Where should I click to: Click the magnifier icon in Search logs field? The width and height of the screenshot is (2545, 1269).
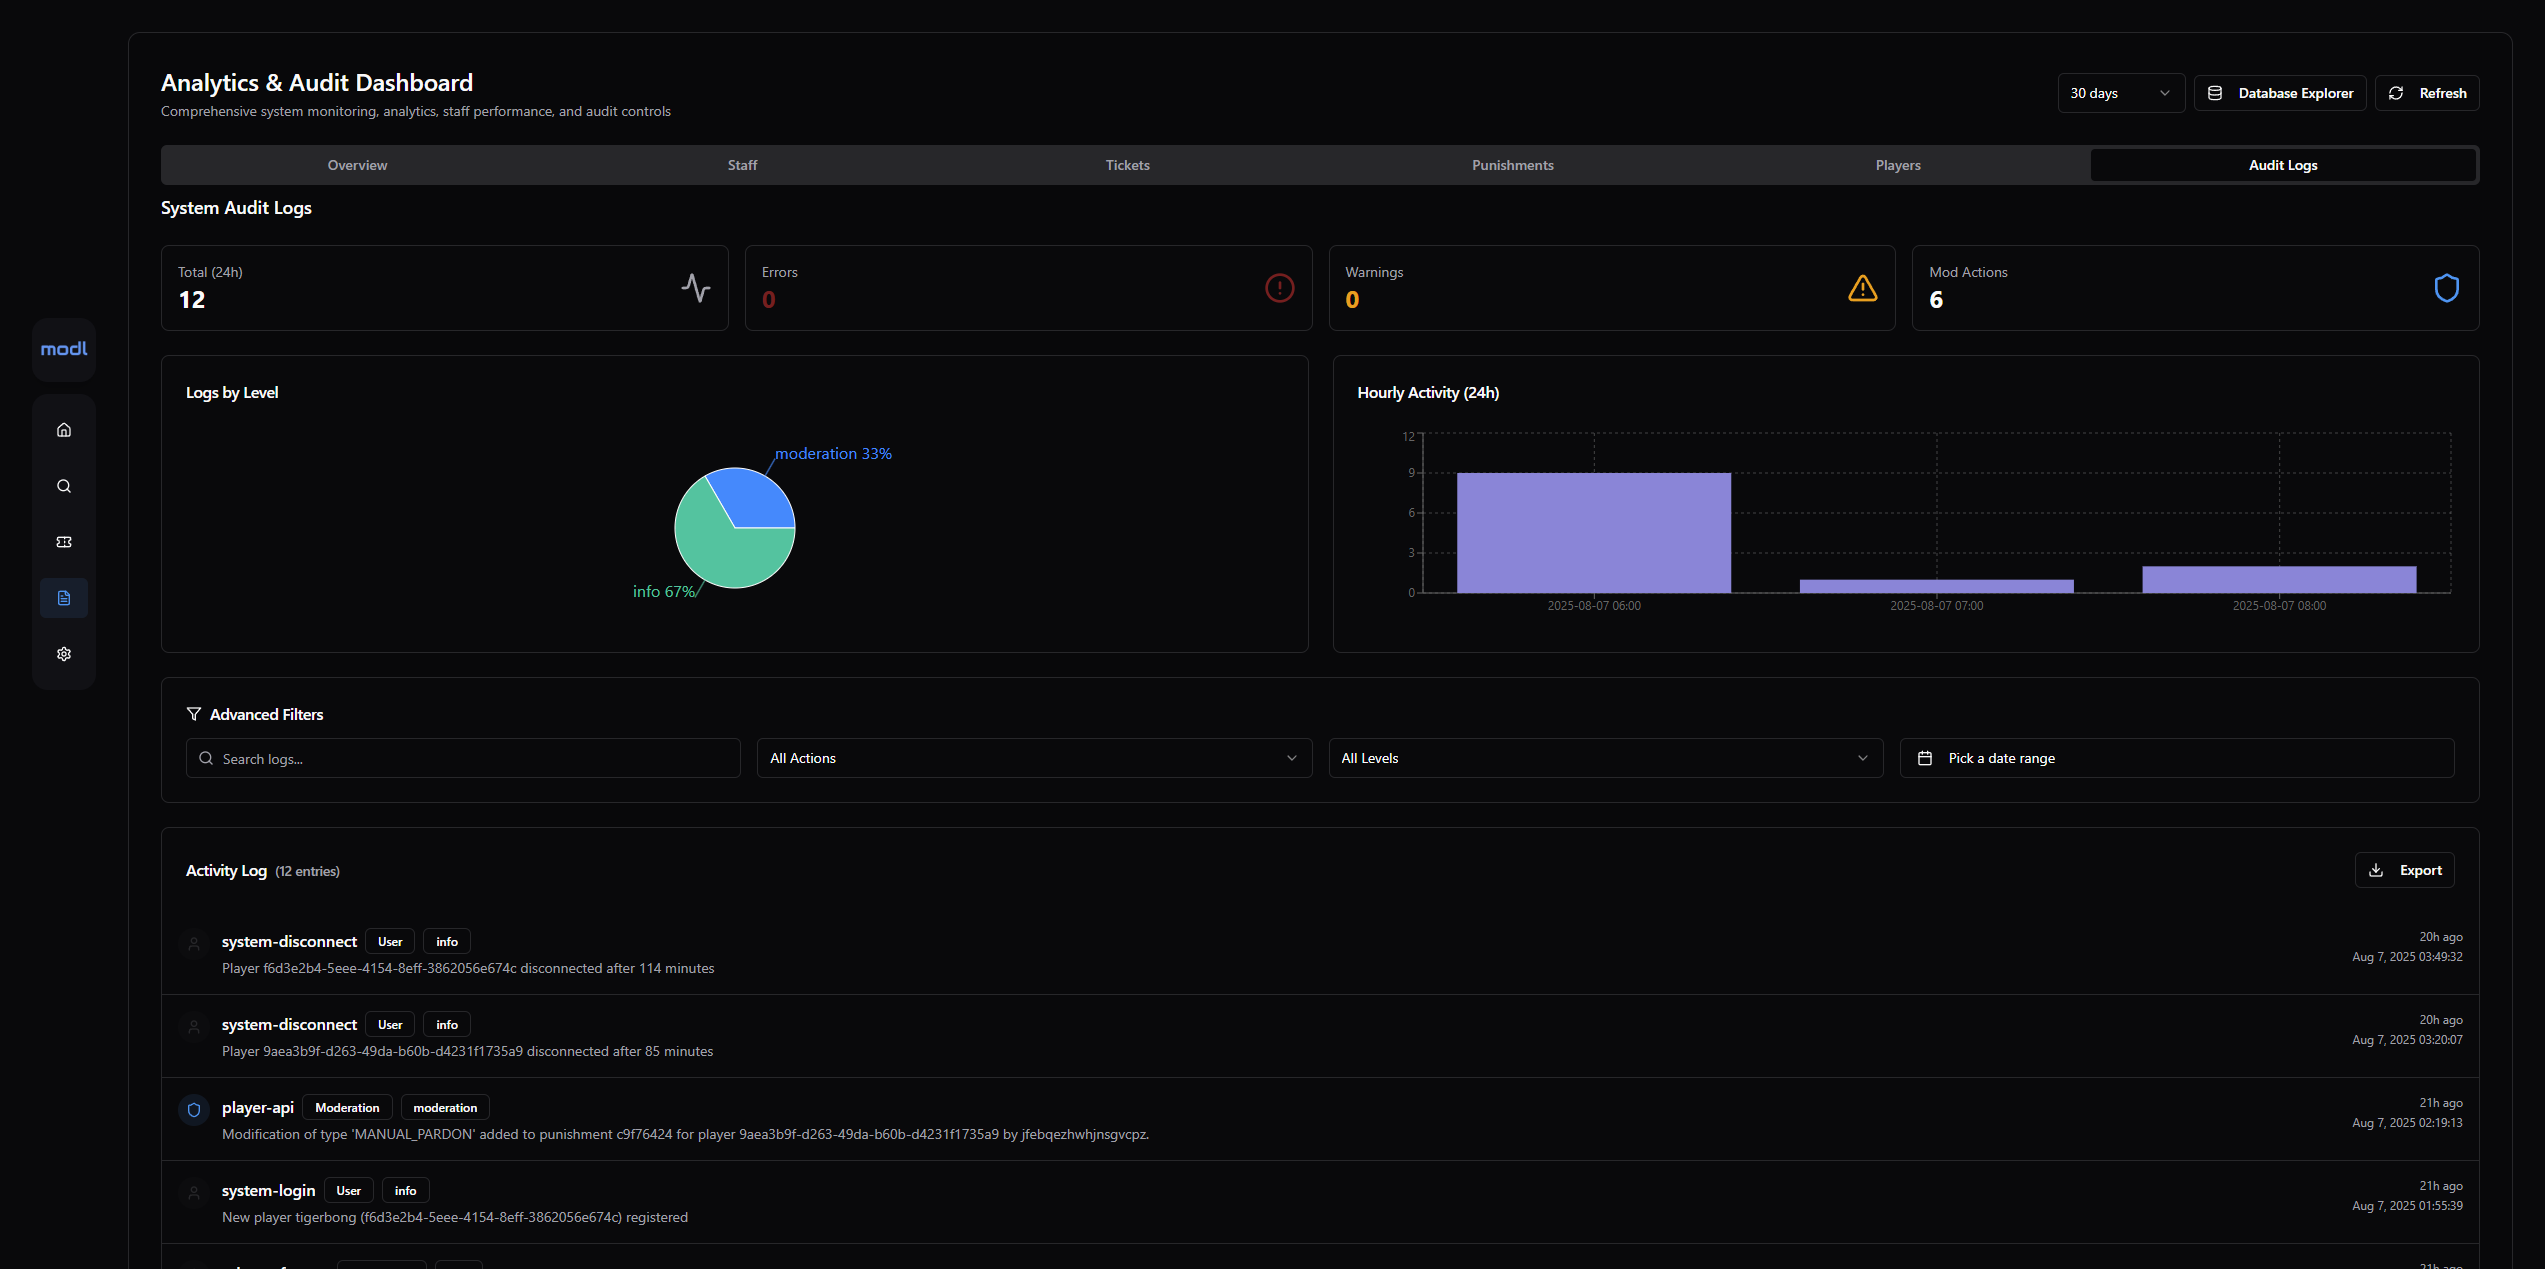point(206,759)
